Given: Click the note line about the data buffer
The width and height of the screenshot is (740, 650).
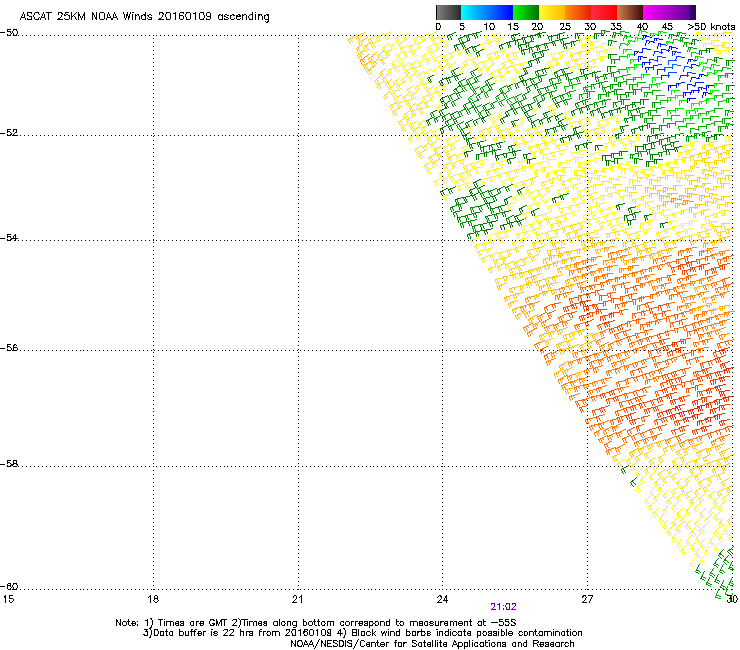Looking at the screenshot, I should click(x=362, y=633).
